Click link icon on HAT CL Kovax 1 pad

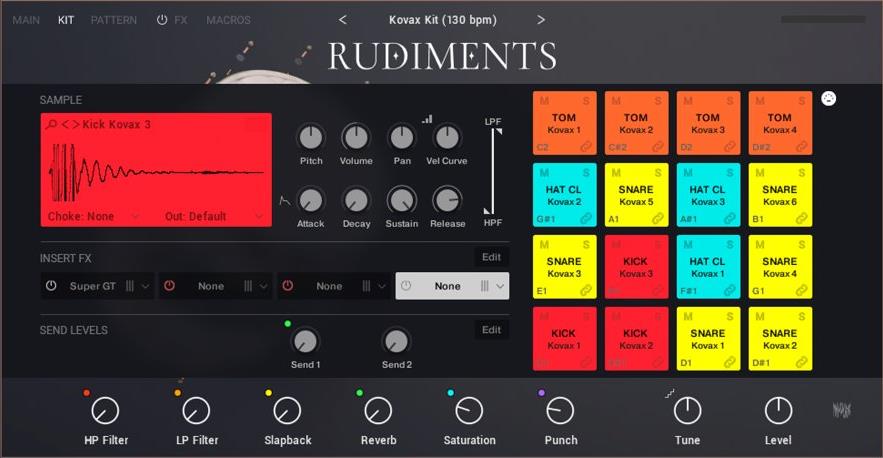[729, 290]
